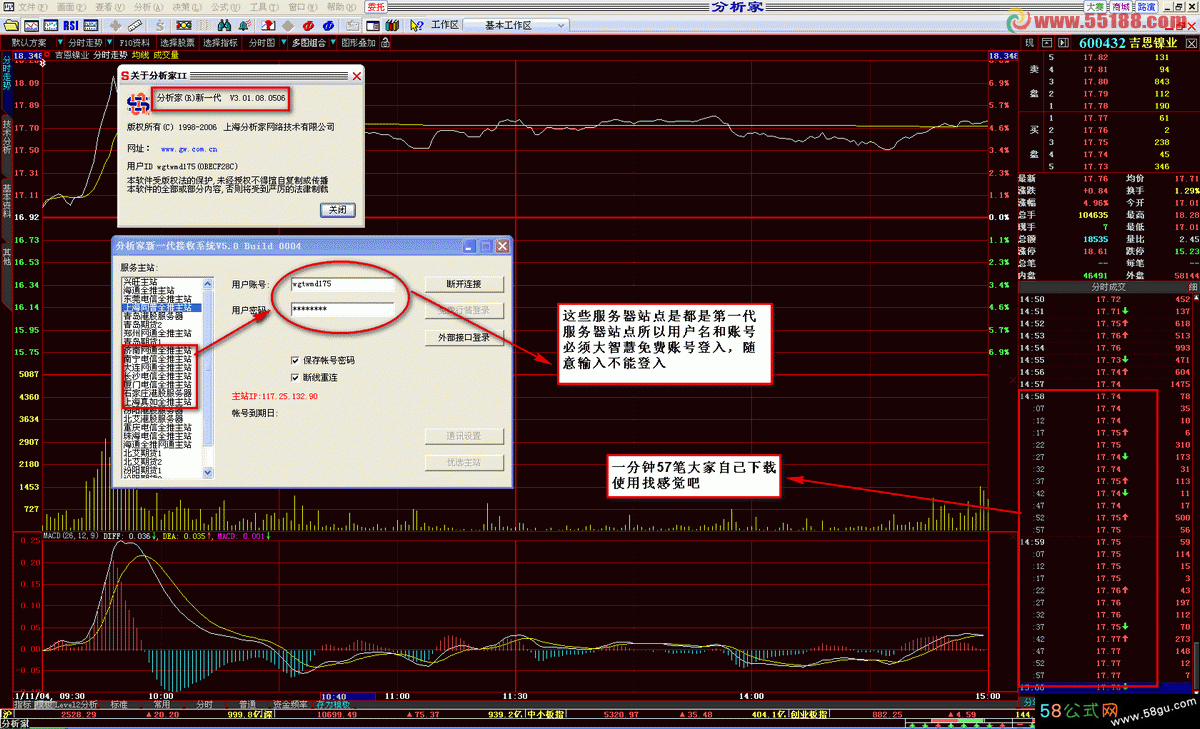Click the 创业板指 index in status bar
Screen dimensions: 1200x729
(811, 715)
